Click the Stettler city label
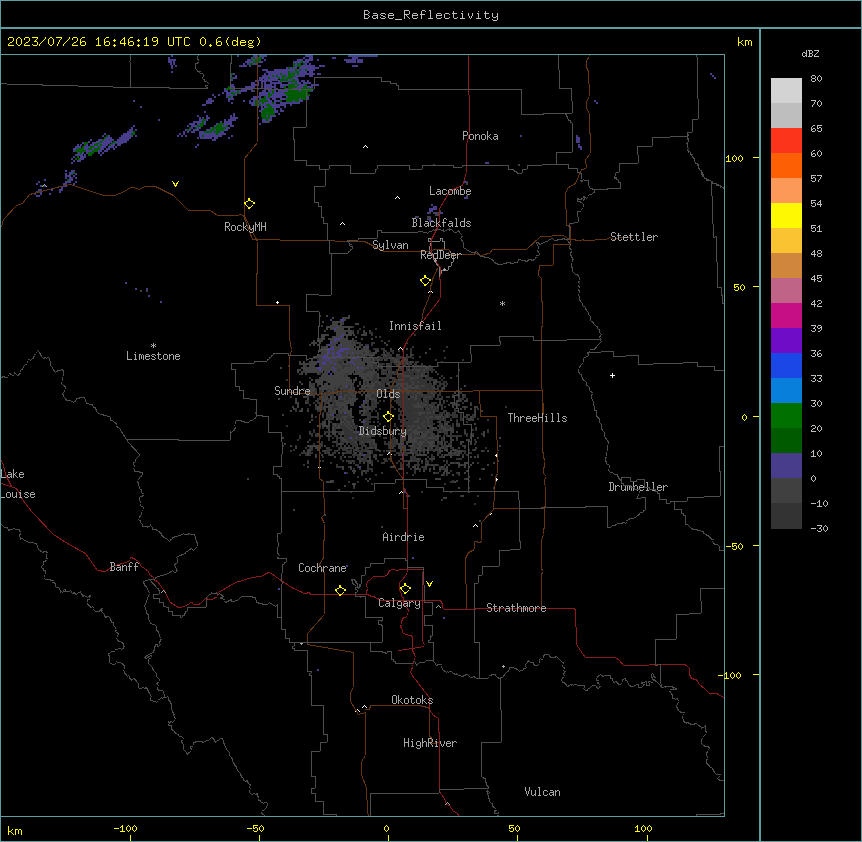This screenshot has height=842, width=862. (634, 237)
